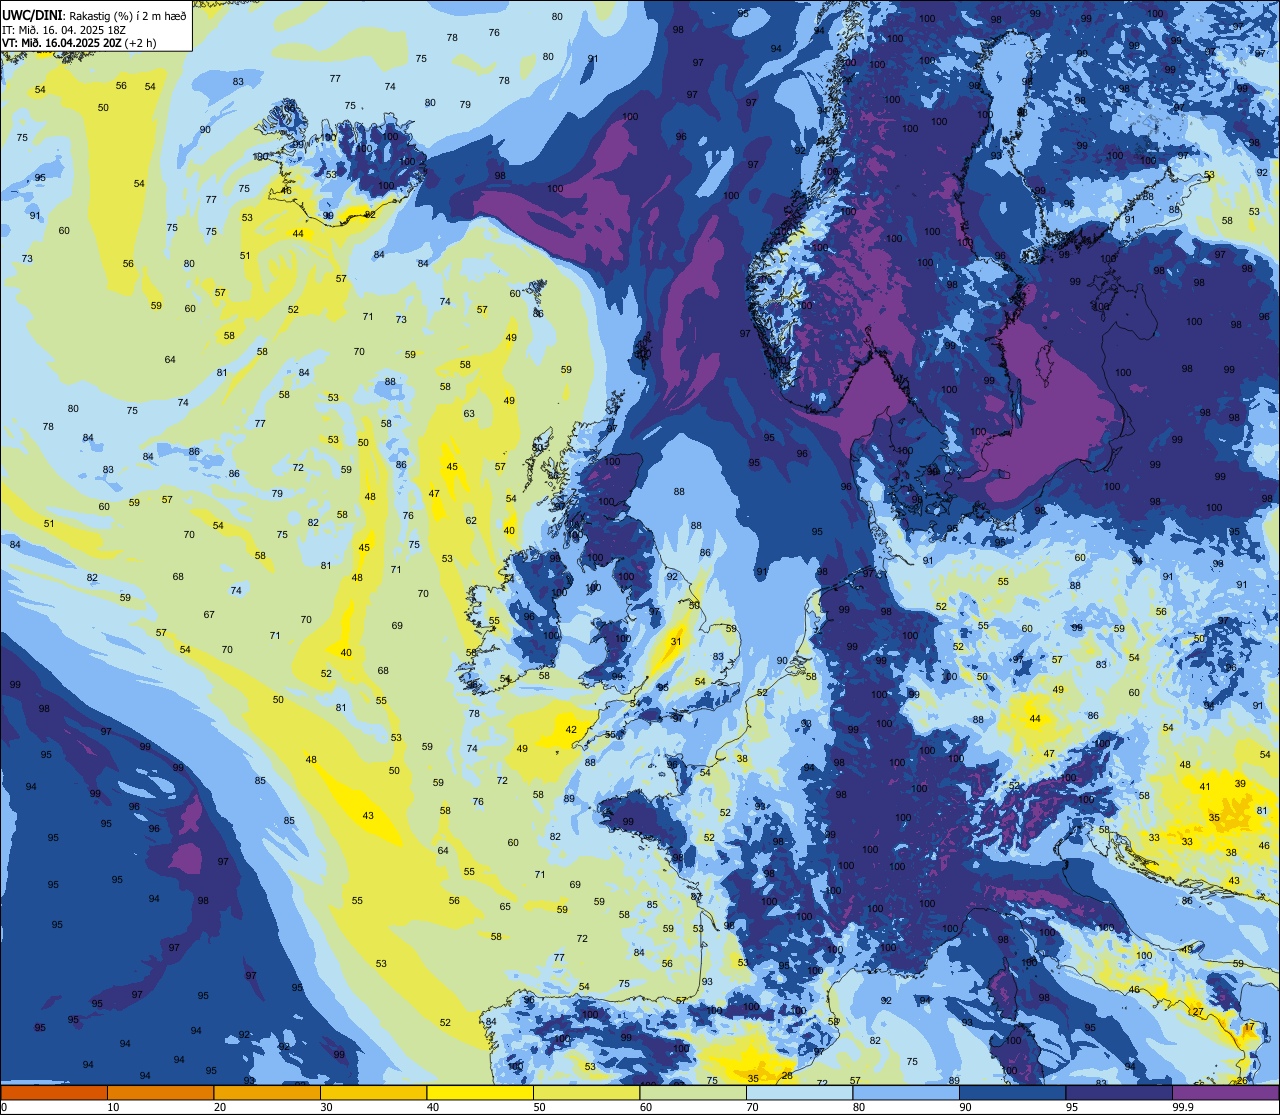Screen dimensions: 1280x1115
Task: Click the light green 60–70 legend swatch
Action: 693,1092
